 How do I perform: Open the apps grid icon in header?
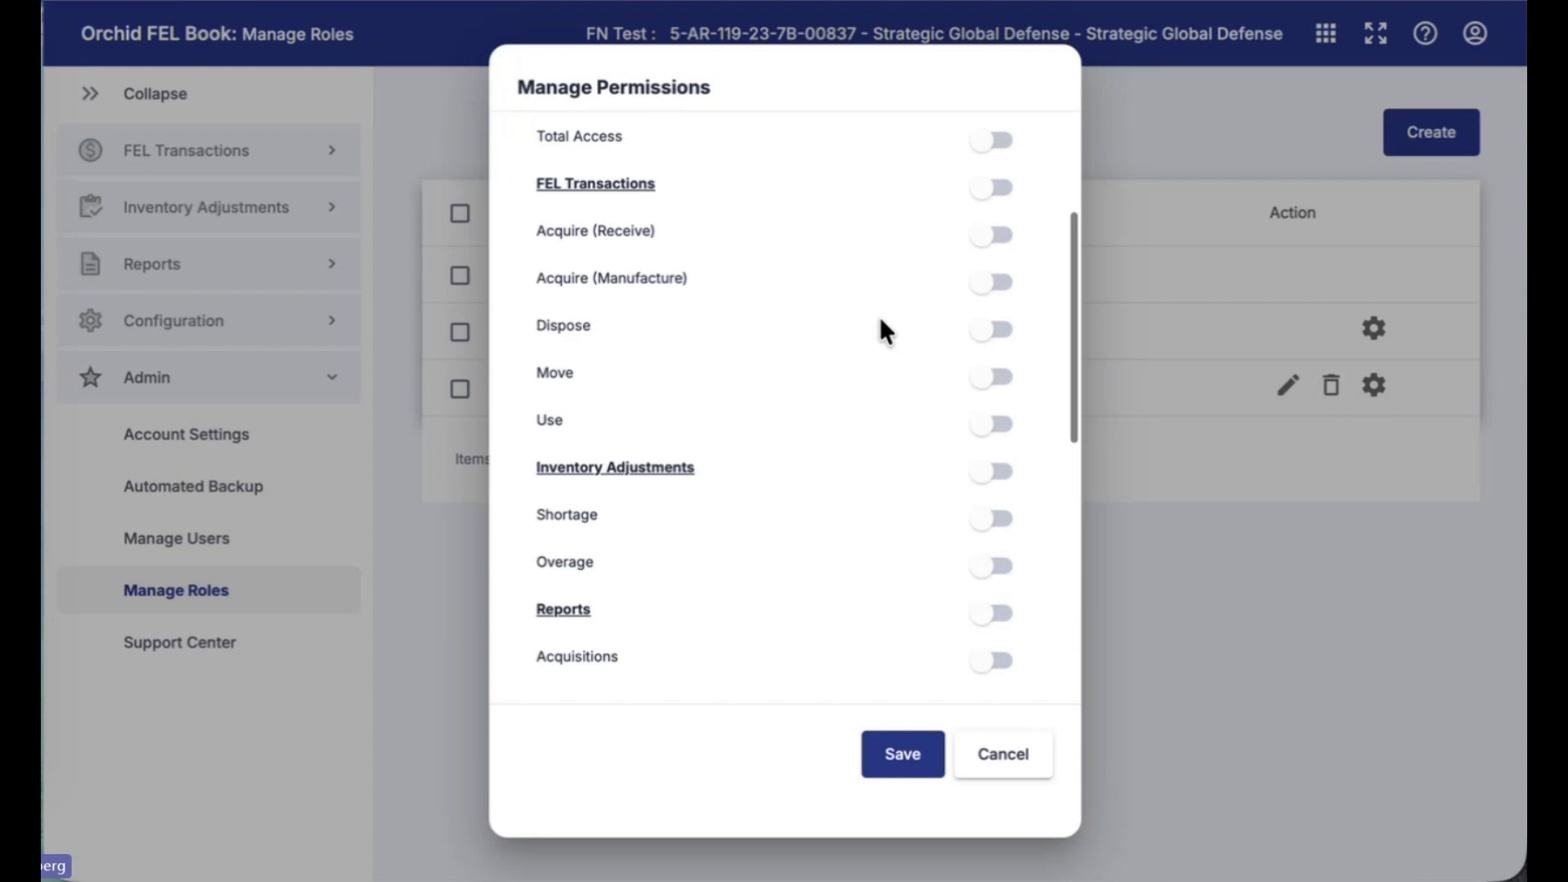[x=1325, y=33]
